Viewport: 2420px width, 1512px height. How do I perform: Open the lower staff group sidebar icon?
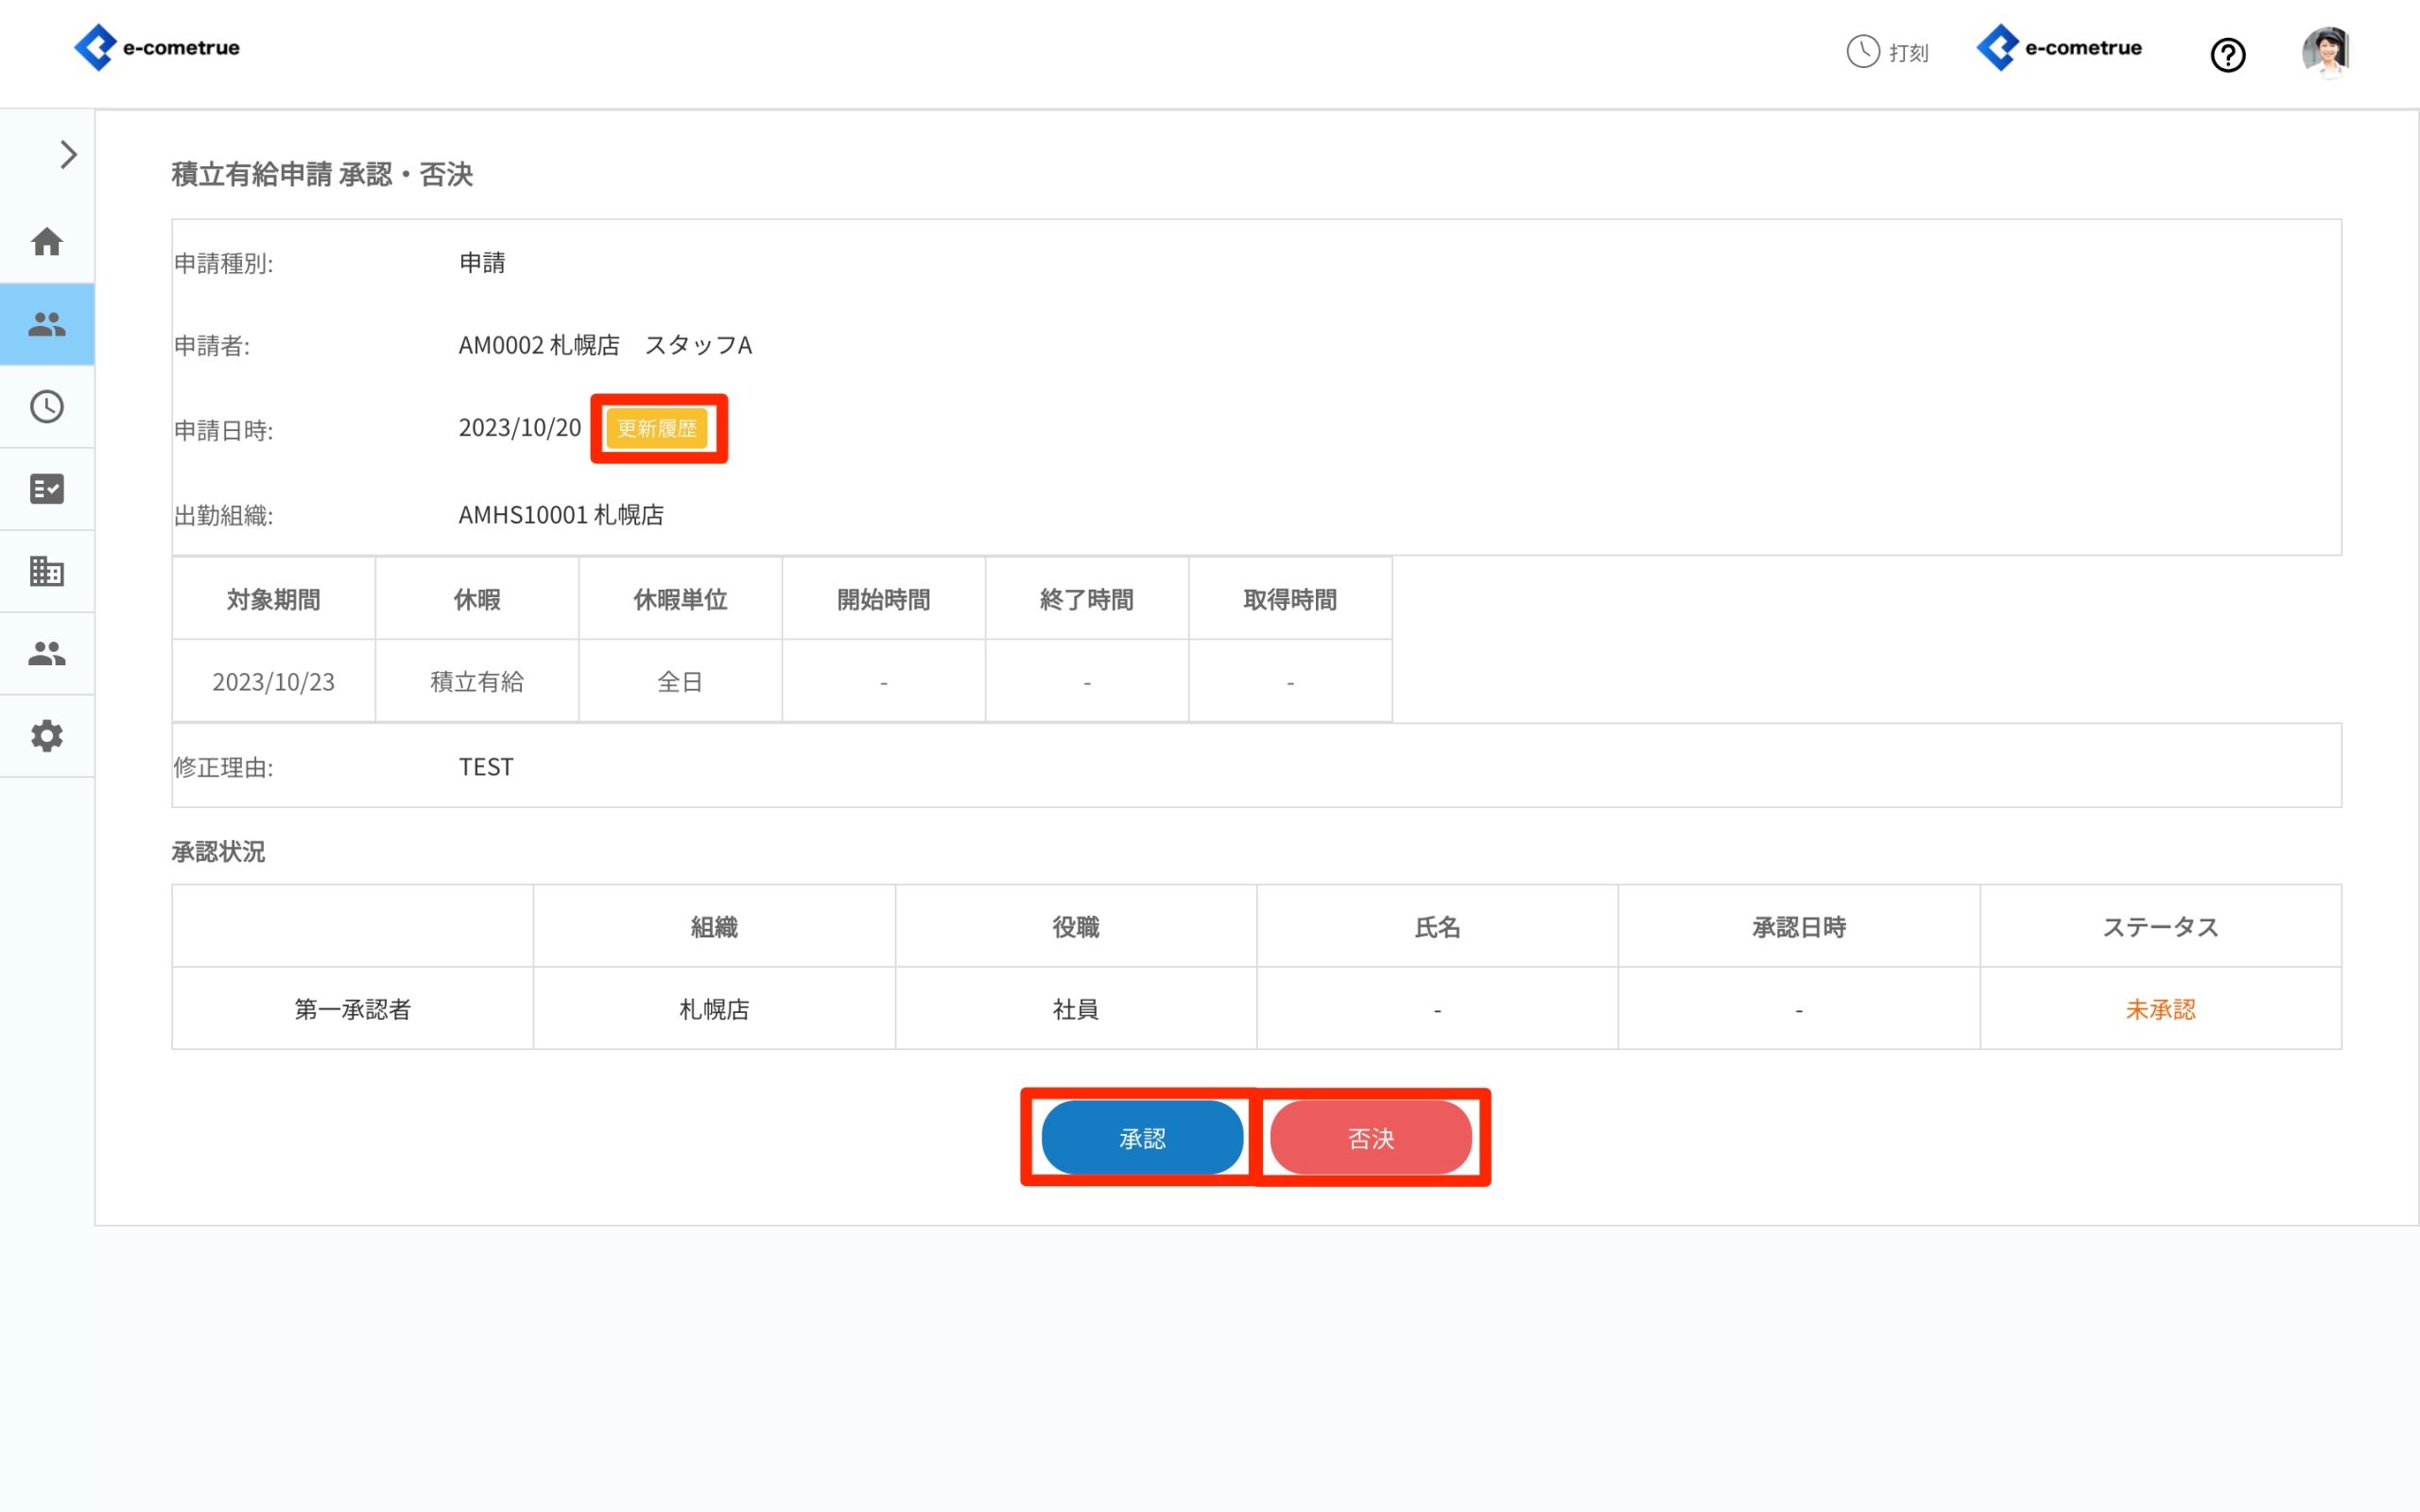coord(47,653)
